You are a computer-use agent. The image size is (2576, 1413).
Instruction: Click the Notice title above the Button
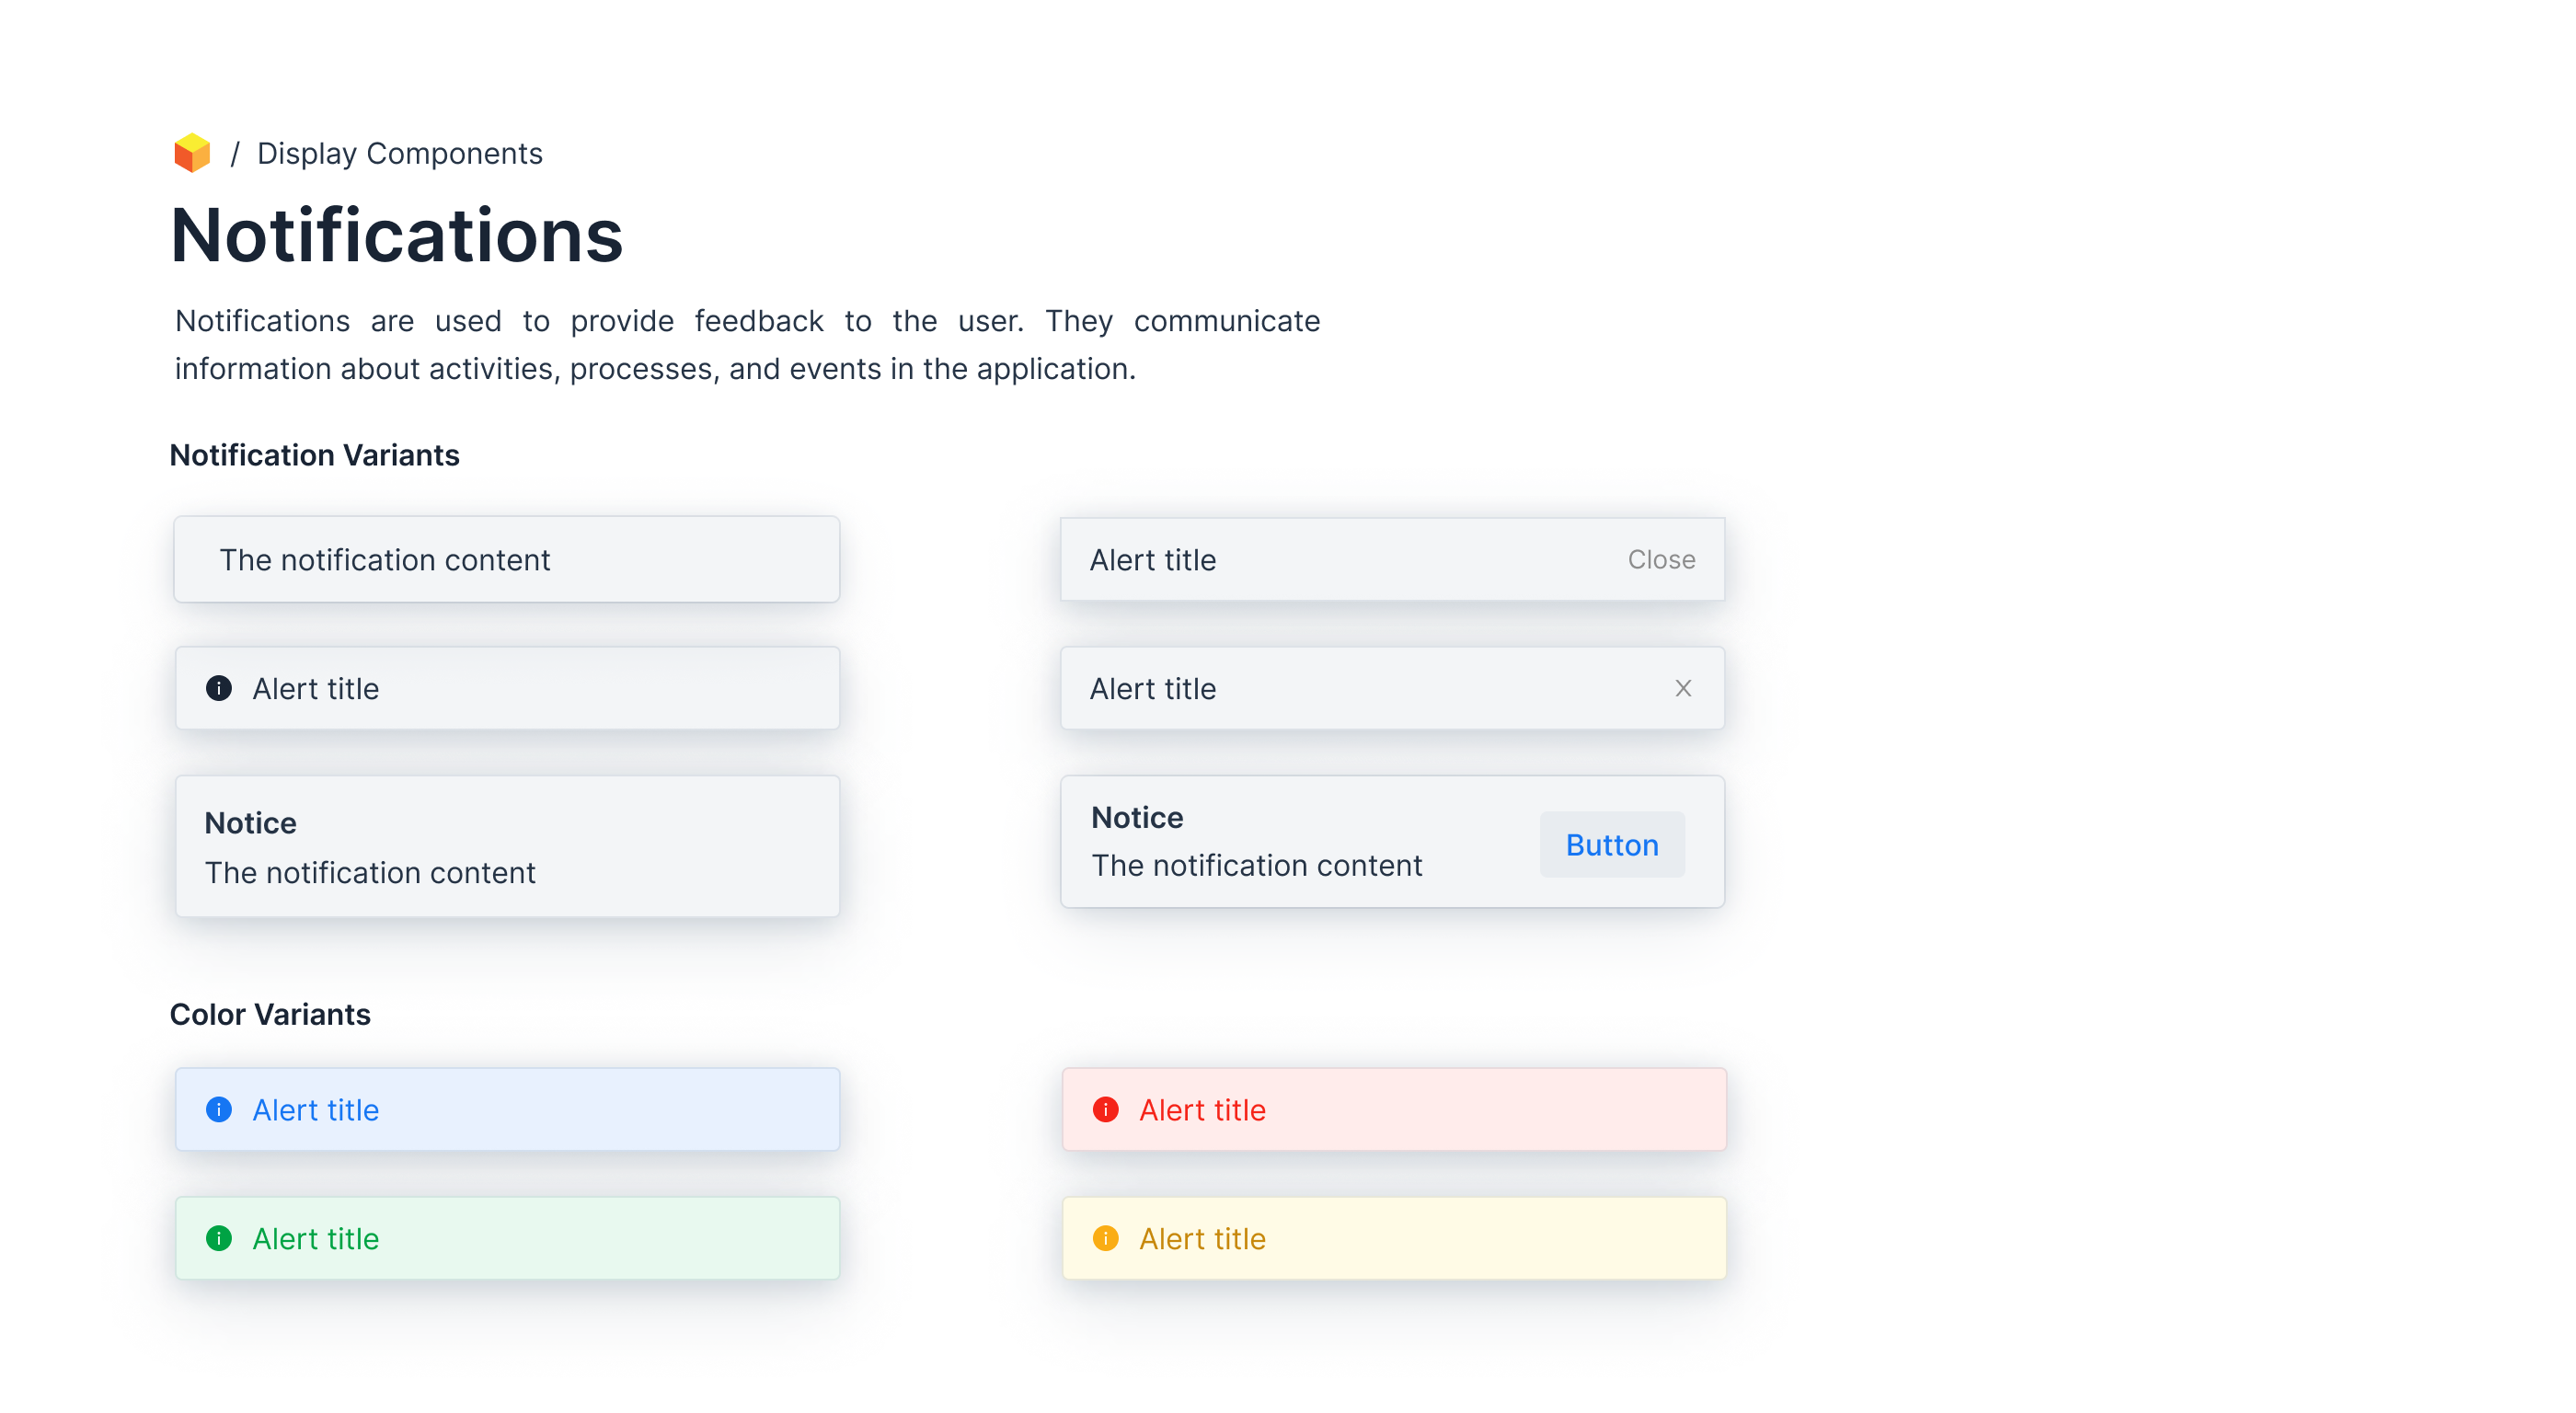[1137, 817]
